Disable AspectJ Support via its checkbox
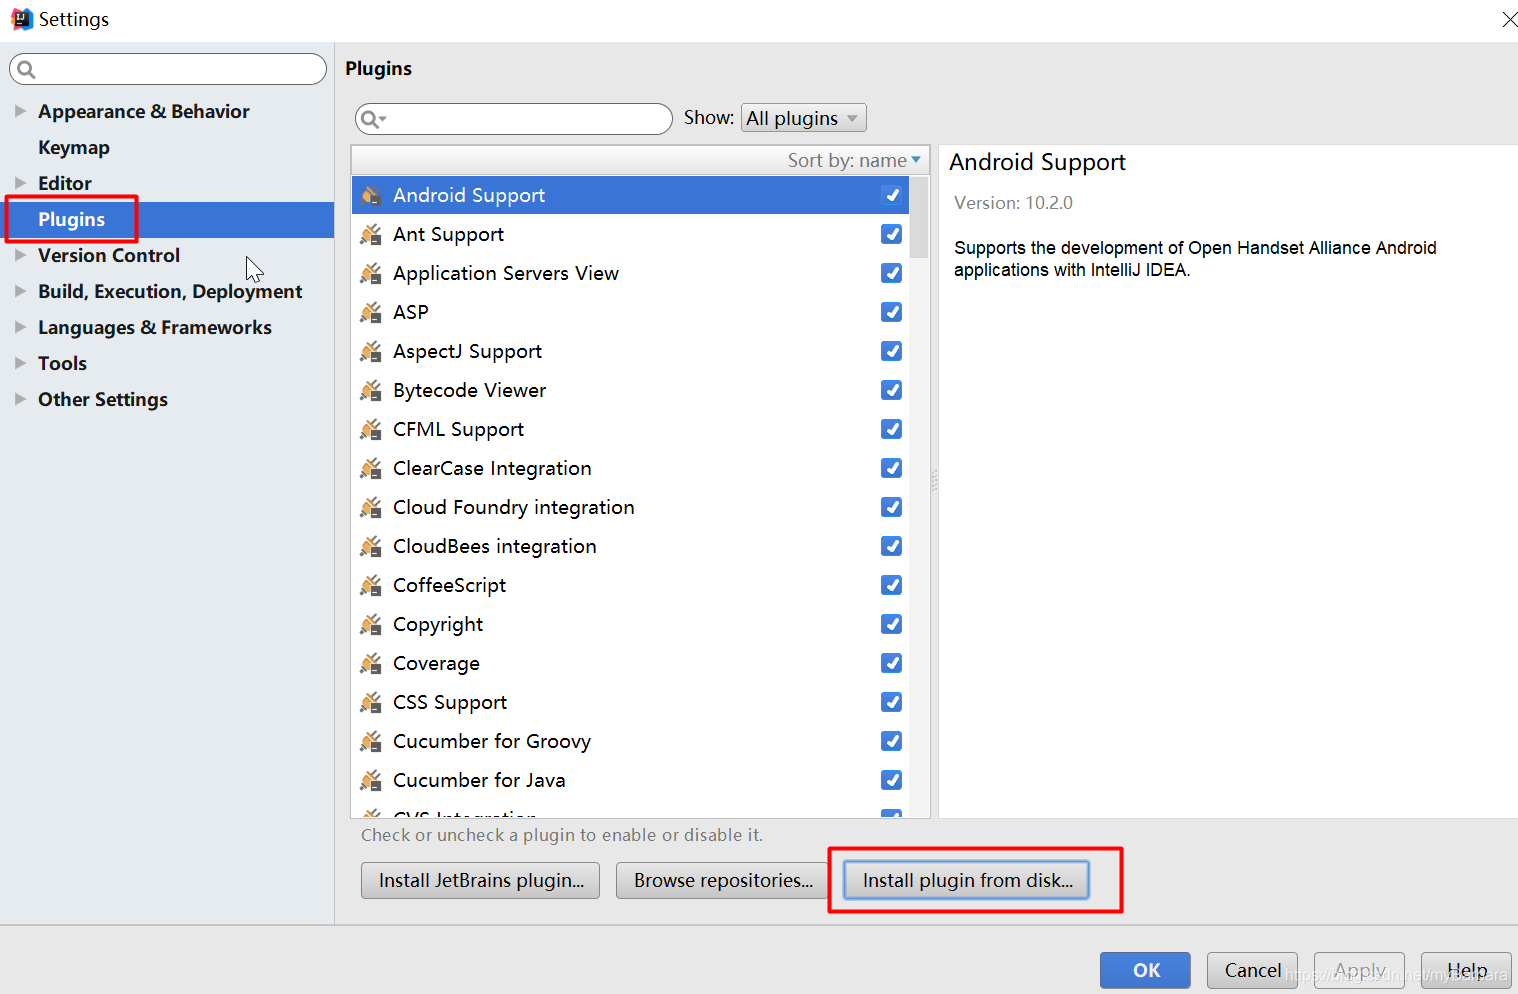 [892, 351]
